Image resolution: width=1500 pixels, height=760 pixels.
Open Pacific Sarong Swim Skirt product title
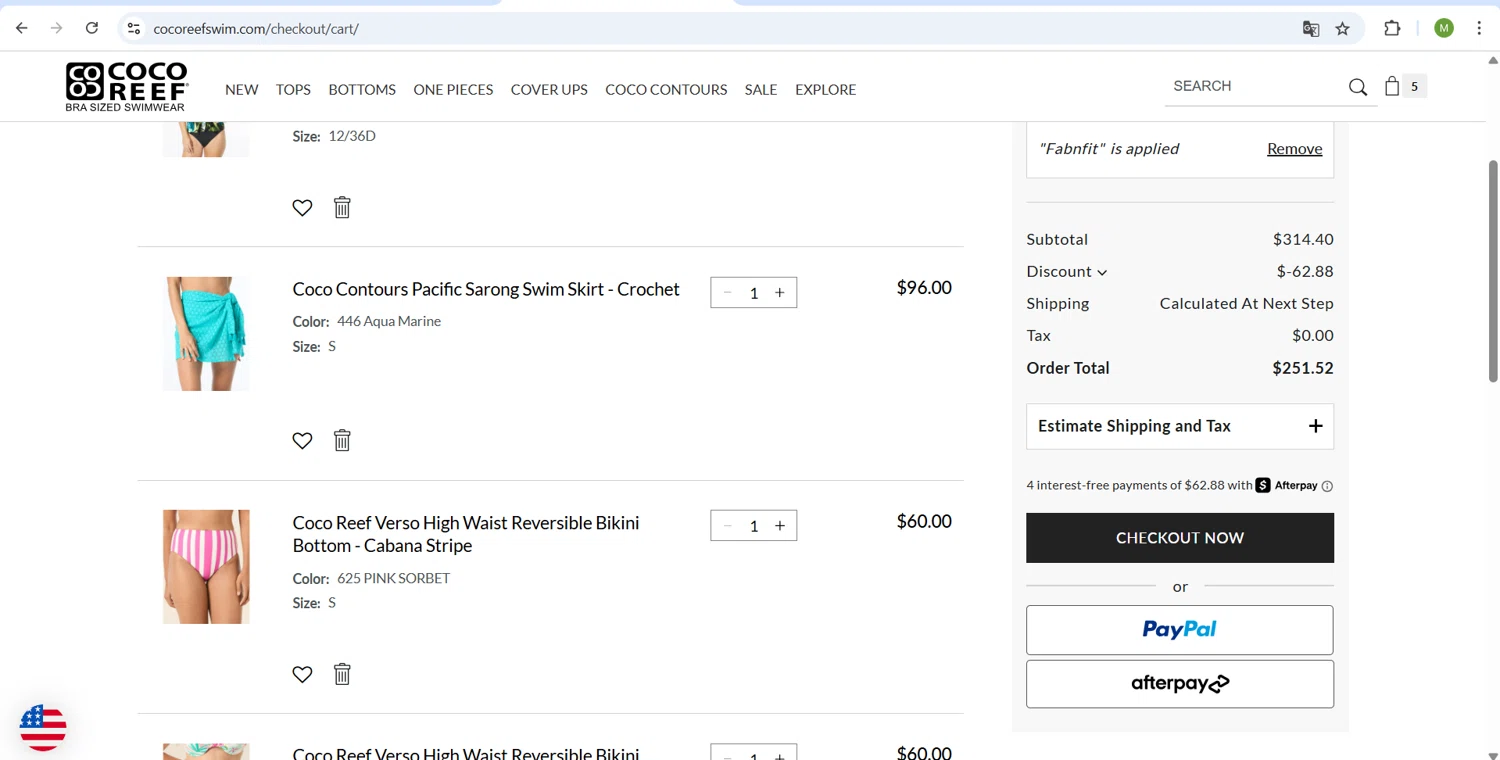(486, 289)
